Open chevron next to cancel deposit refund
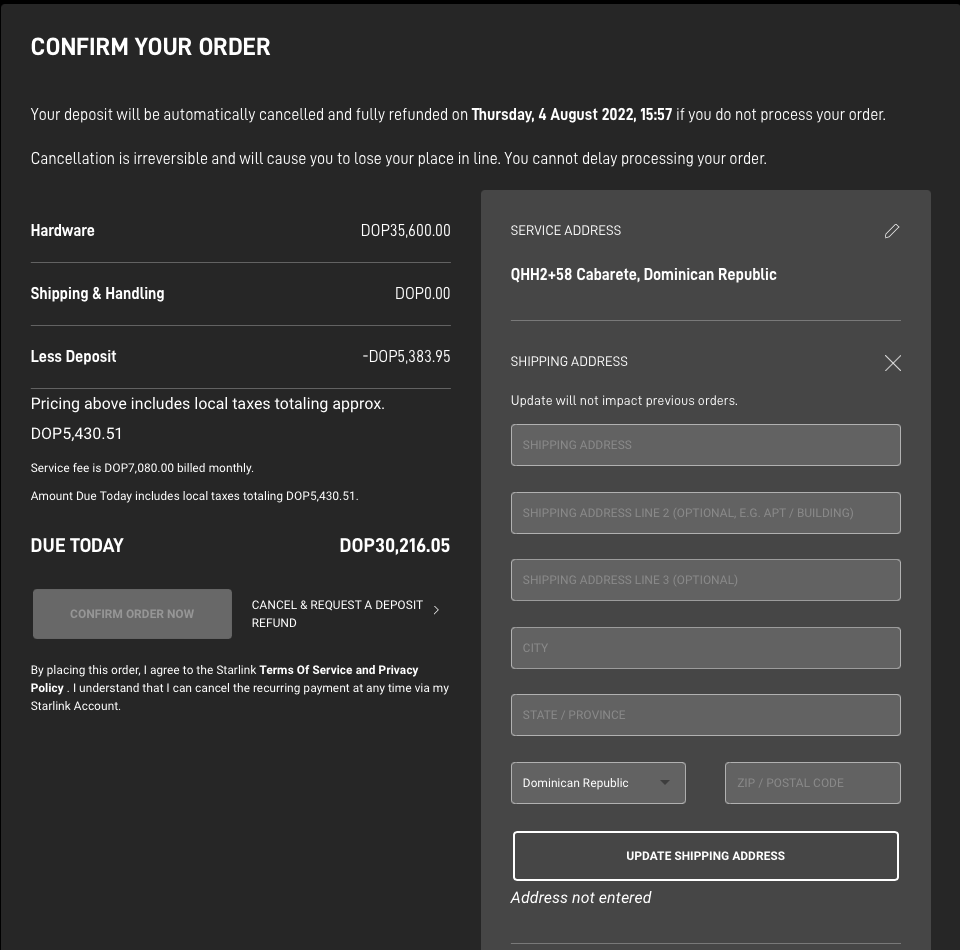The width and height of the screenshot is (960, 950). tap(436, 610)
